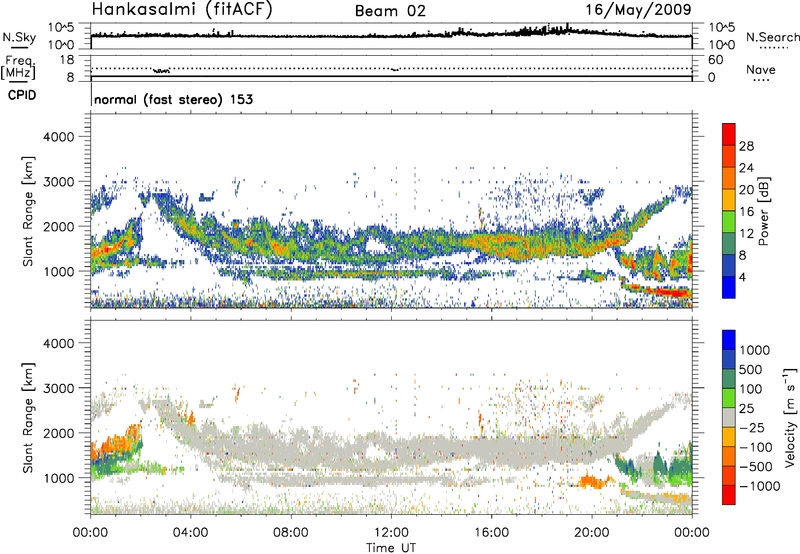Select the N.Sky legend label
800x554 pixels.
pyautogui.click(x=19, y=37)
